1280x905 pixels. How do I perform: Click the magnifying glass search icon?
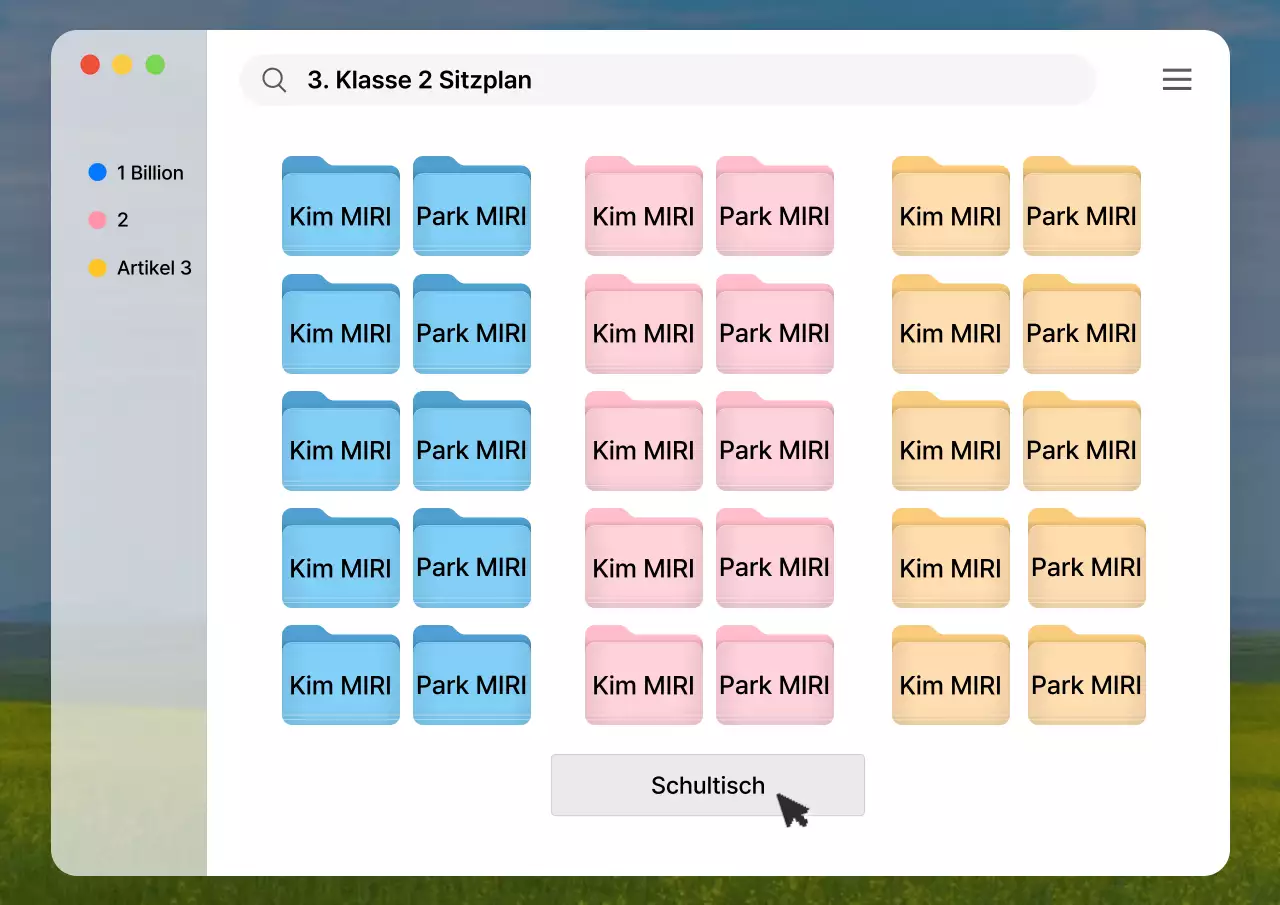point(274,80)
